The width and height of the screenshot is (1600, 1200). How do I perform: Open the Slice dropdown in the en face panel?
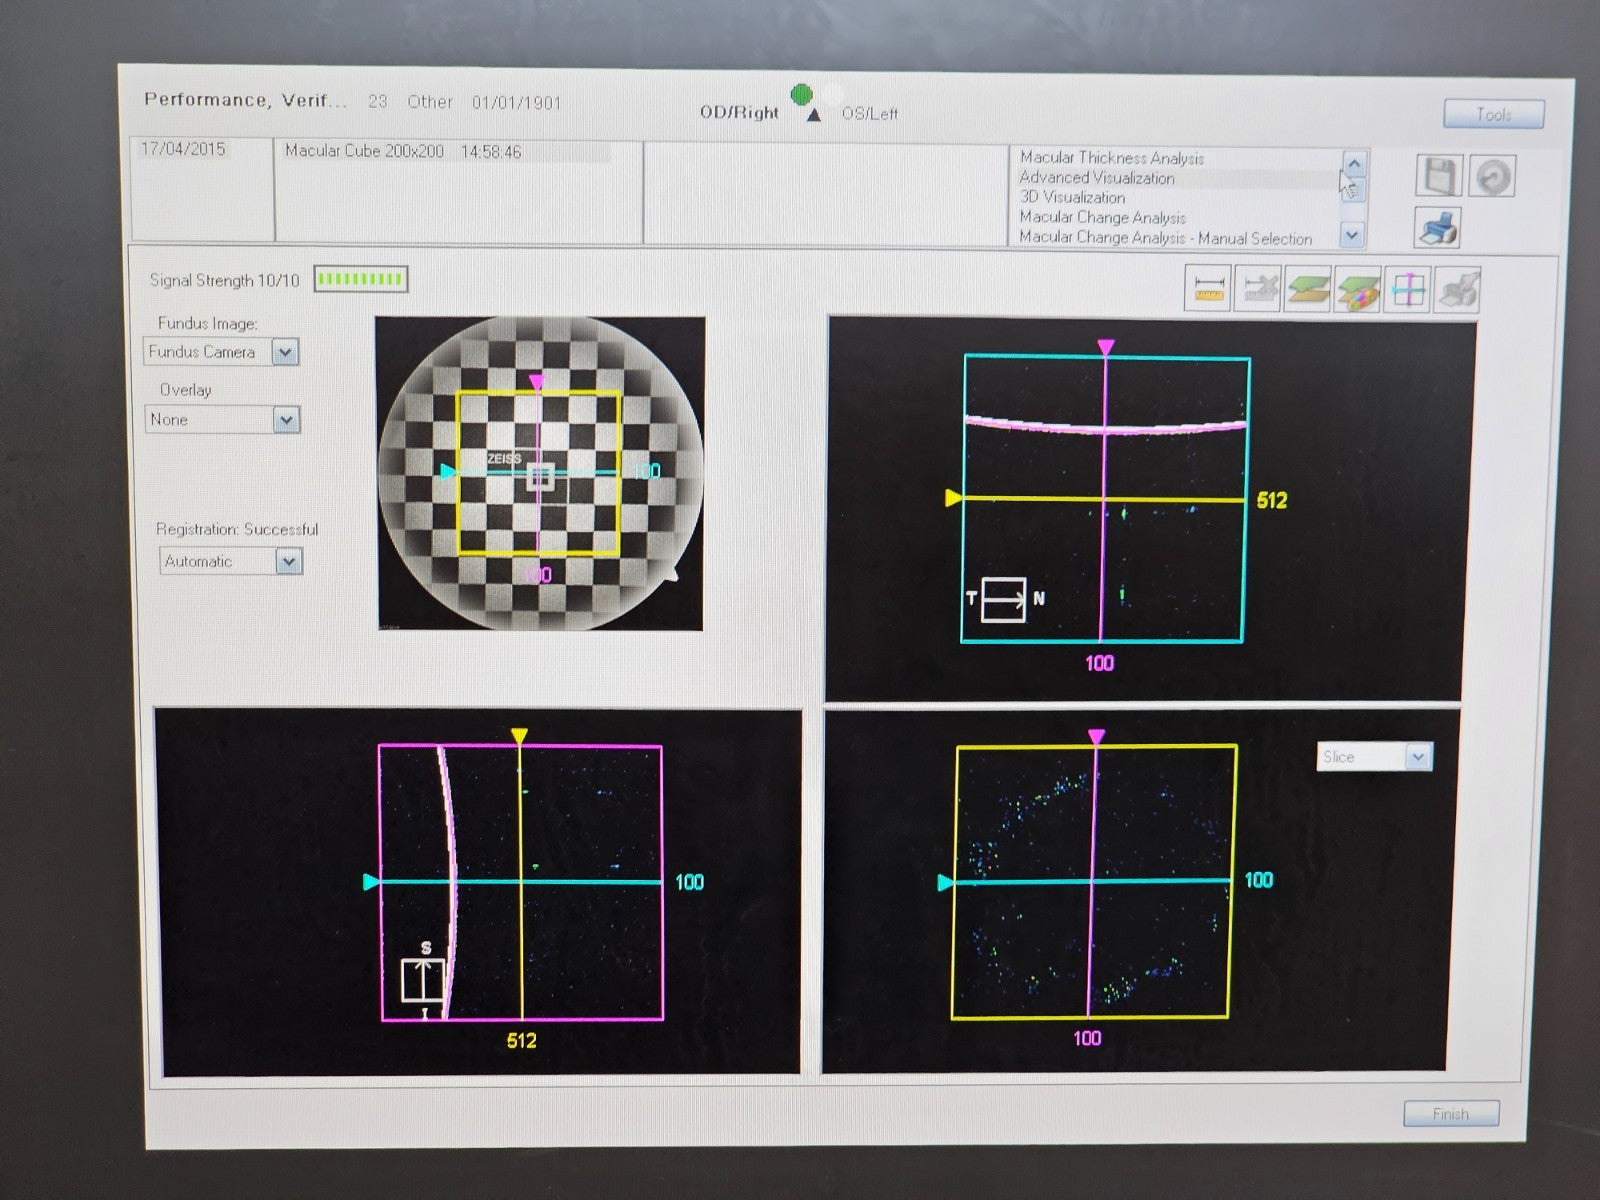click(x=1418, y=757)
